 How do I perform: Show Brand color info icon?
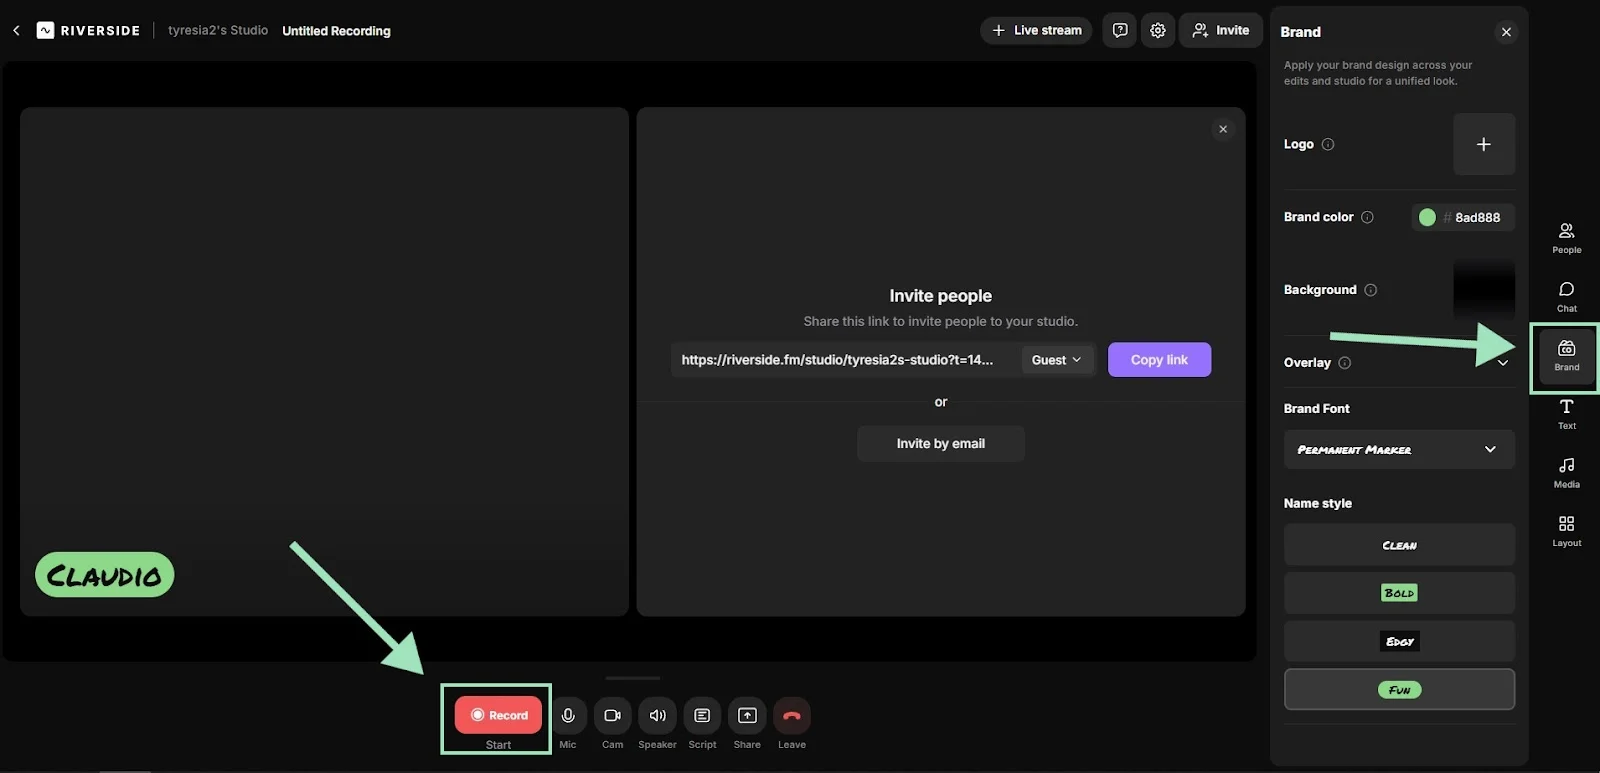point(1367,217)
